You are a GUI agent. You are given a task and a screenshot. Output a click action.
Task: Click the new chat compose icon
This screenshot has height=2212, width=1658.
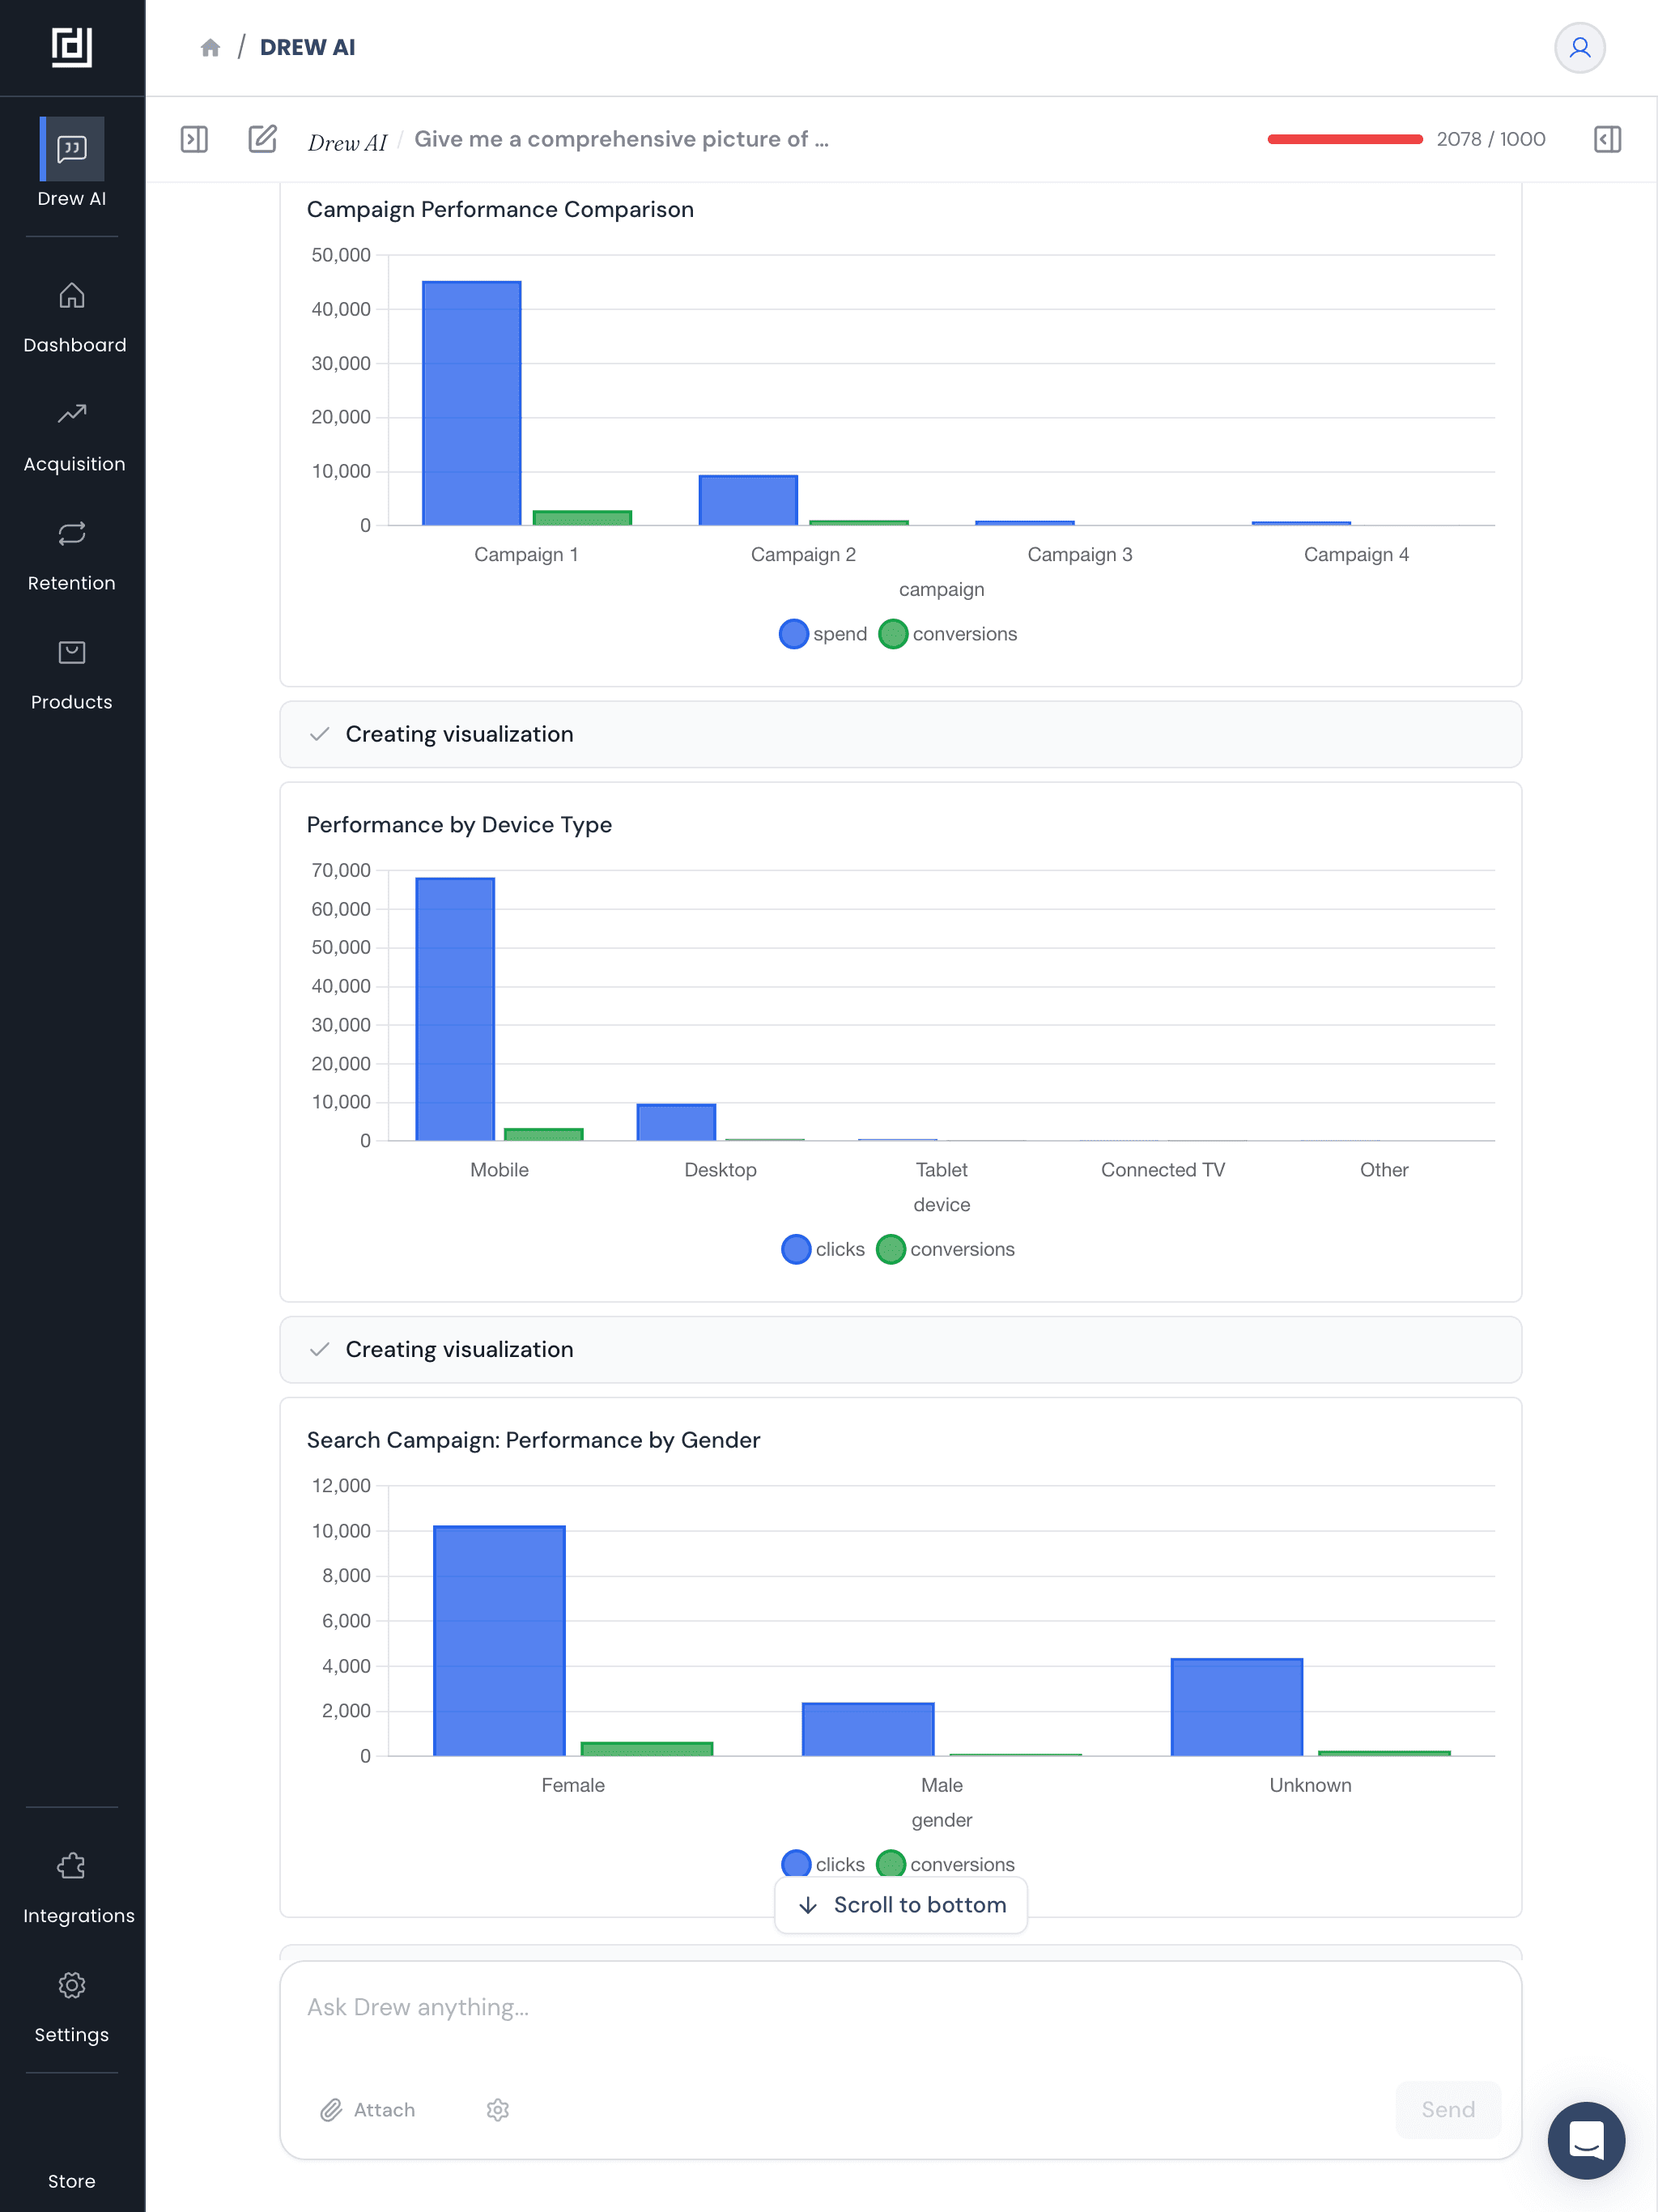(x=262, y=139)
